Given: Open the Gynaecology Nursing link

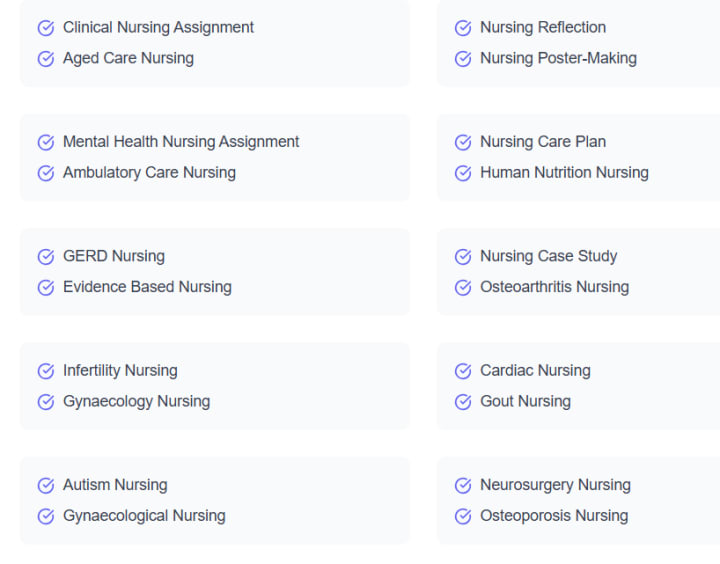Looking at the screenshot, I should [136, 402].
